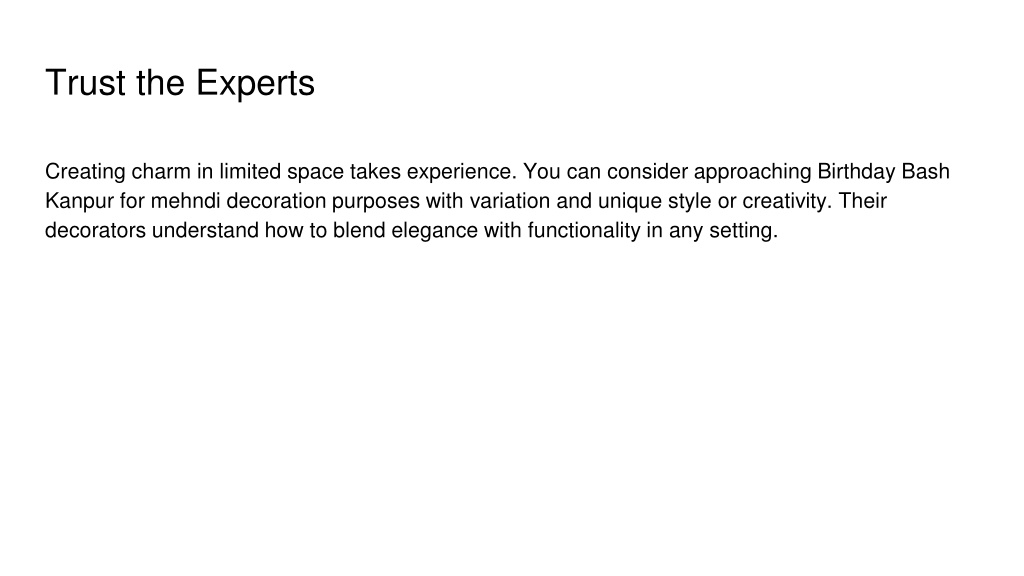The image size is (1024, 576).
Task: Click the word "Bash" ending the first line
Action: tap(925, 171)
